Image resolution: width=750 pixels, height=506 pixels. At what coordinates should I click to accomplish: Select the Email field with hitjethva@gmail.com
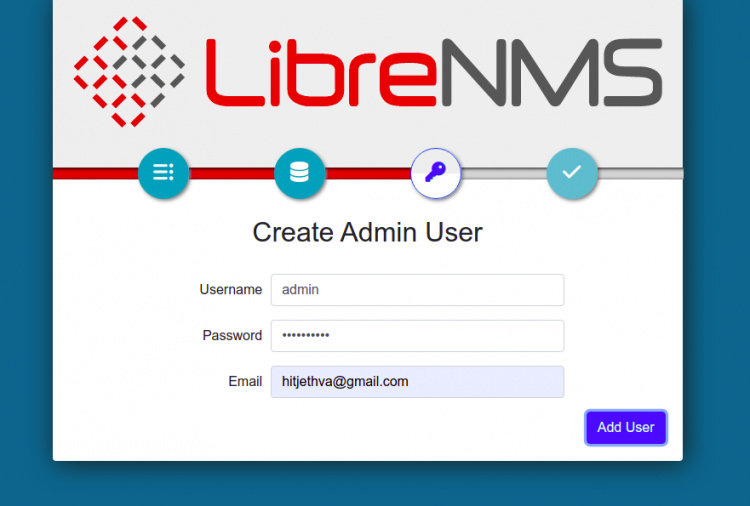(x=417, y=382)
